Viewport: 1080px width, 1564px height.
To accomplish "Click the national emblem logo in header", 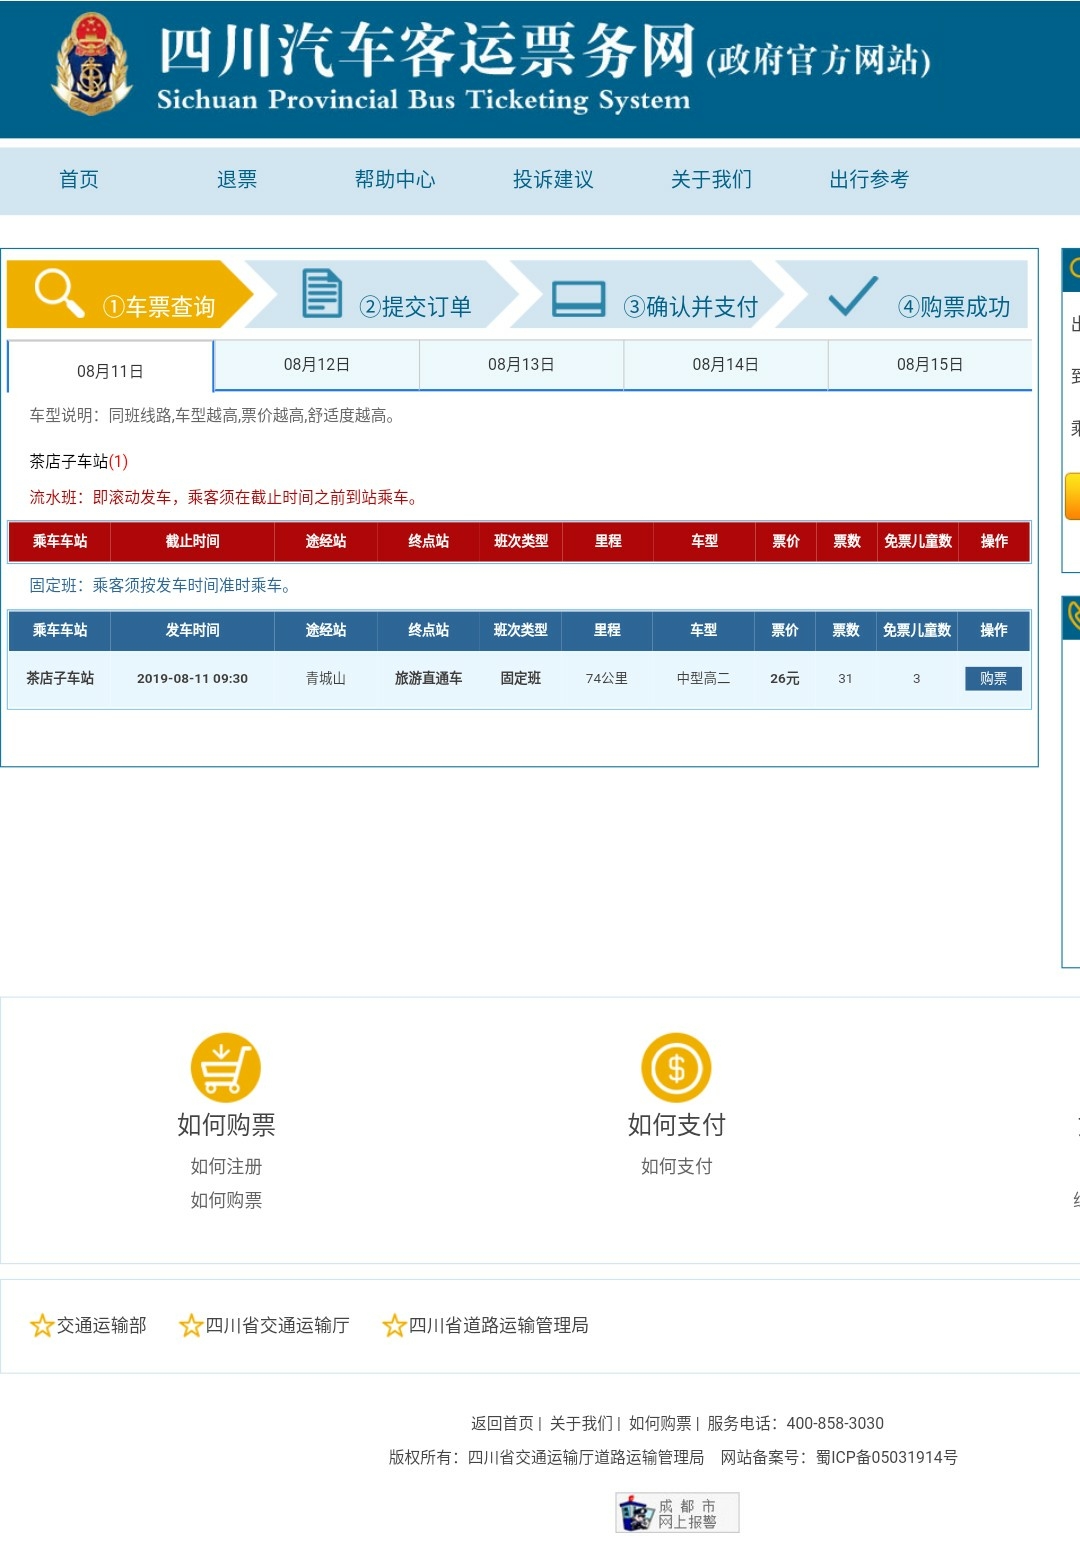I will click(91, 65).
